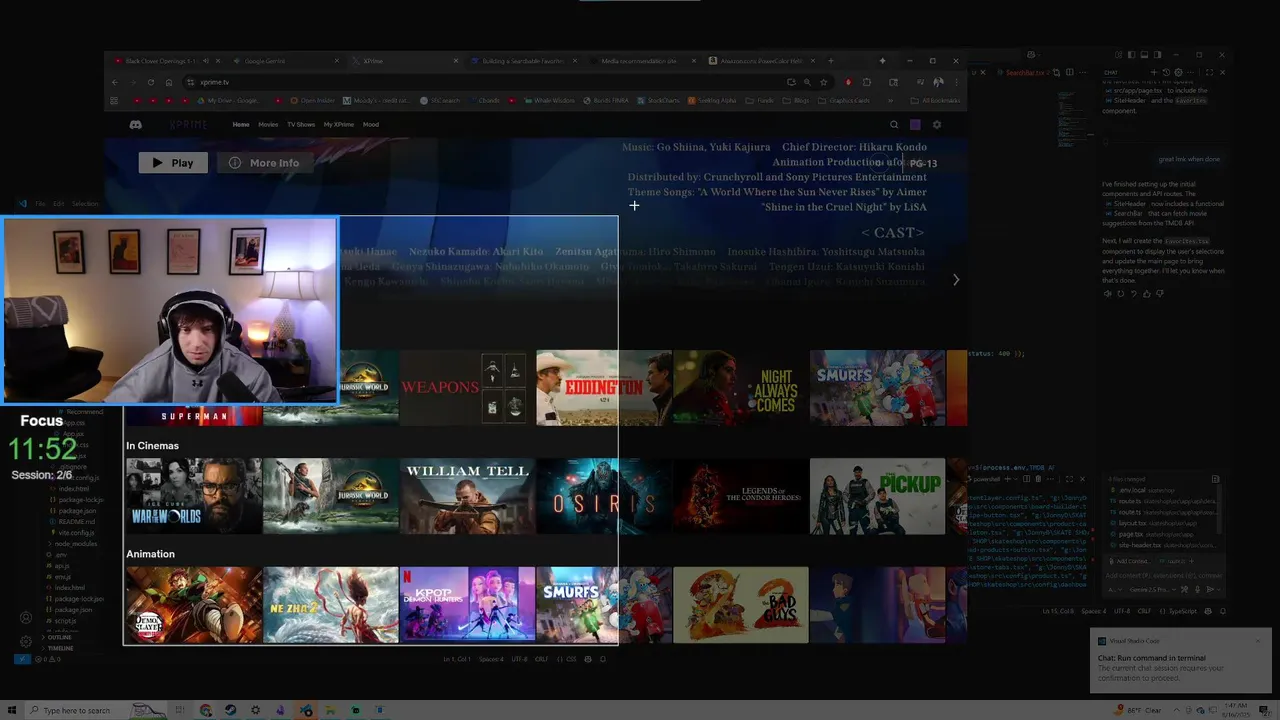Open XPrime search magnifier icon
1280x720 pixels.
point(894,125)
